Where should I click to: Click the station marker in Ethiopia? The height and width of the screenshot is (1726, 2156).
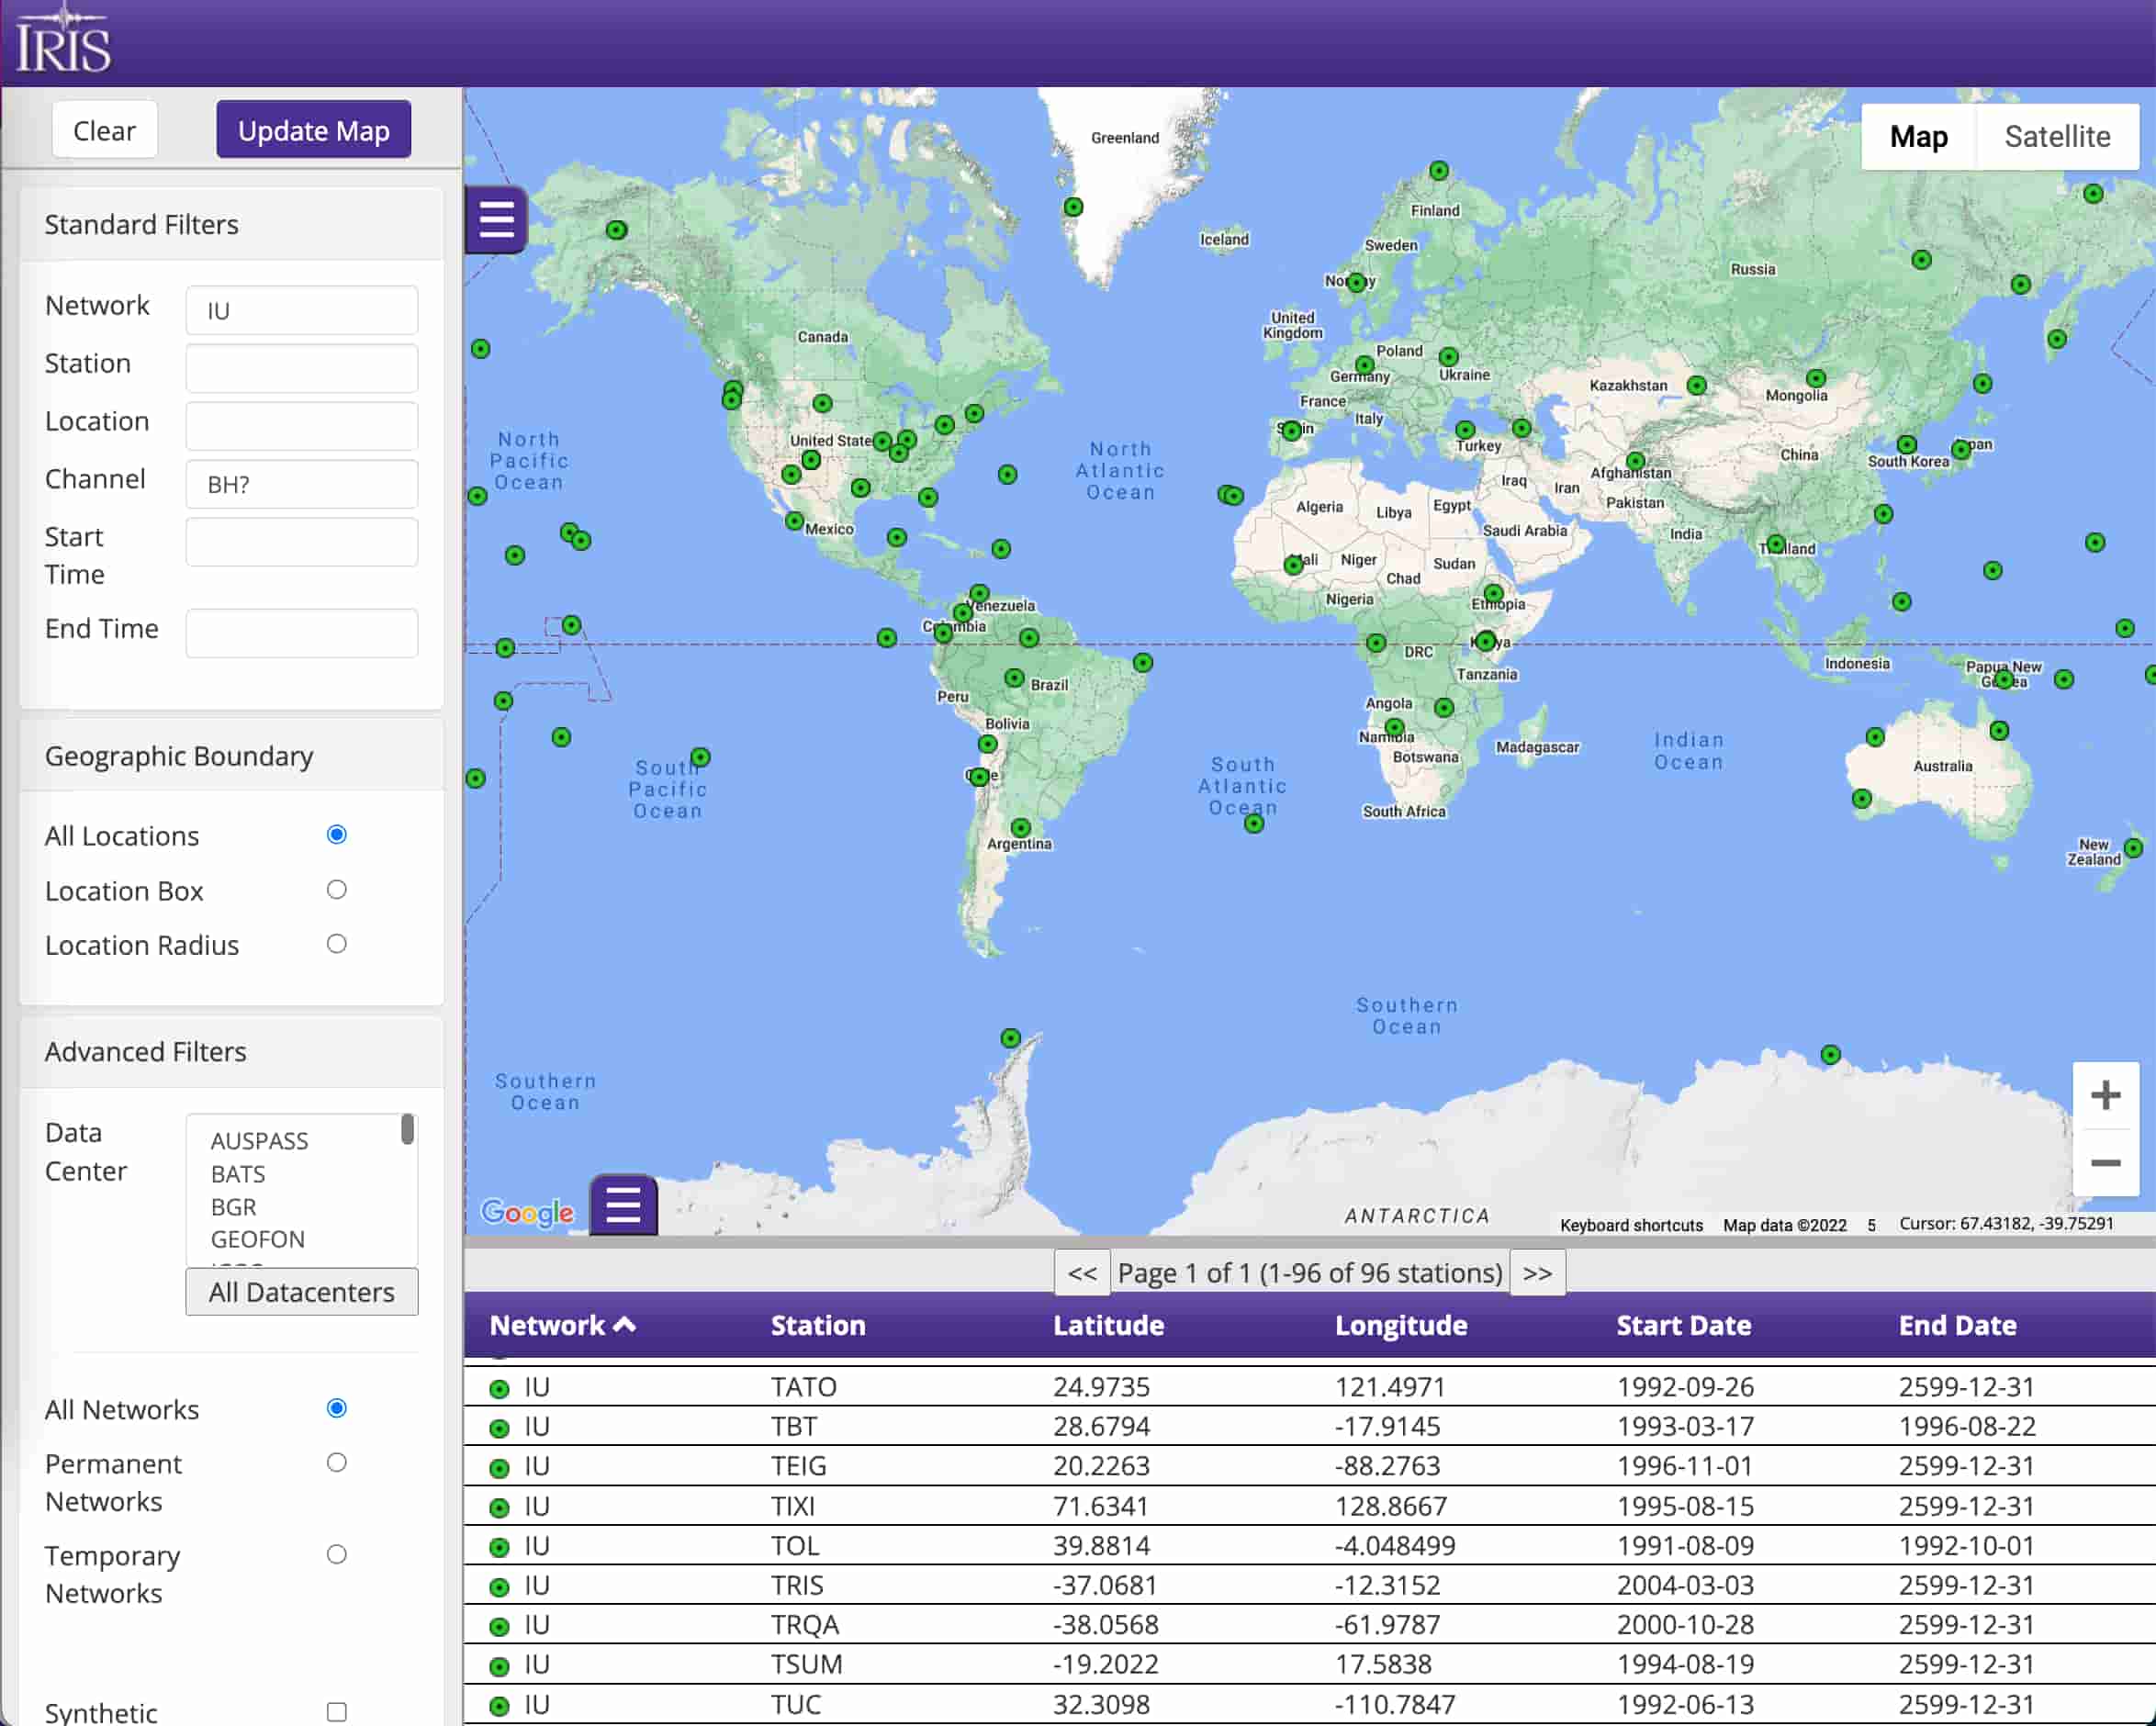pos(1493,593)
